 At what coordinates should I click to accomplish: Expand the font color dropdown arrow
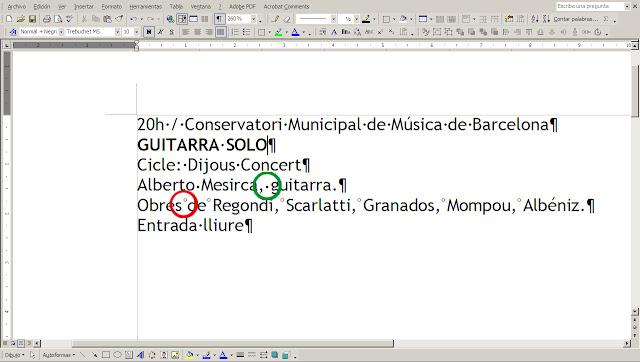pyautogui.click(x=303, y=32)
